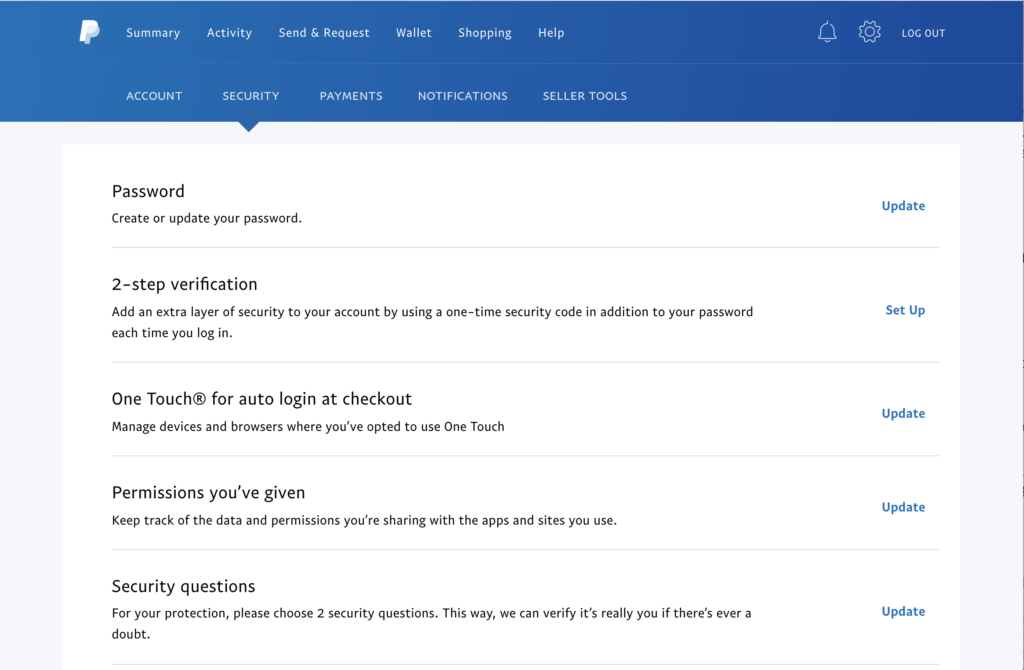Viewport: 1024px width, 670px height.
Task: Select the Security tab
Action: tap(251, 96)
